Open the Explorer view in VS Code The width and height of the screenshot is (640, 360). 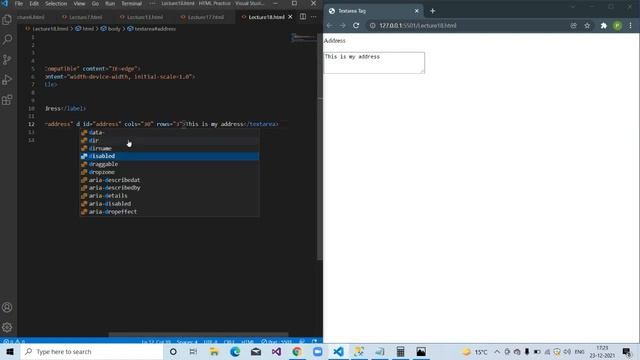click(x=7, y=20)
